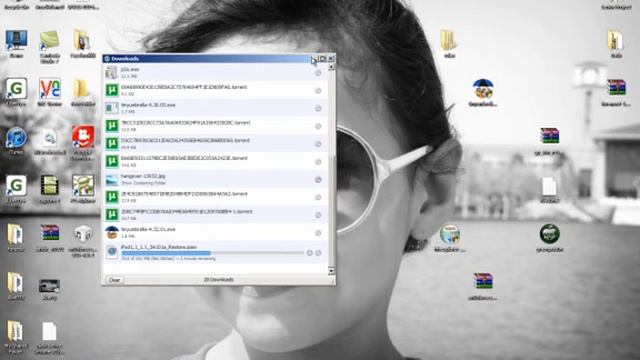Viewport: 640px width, 360px height.
Task: Click the uTorrent icon of the 16.7 KB torrent download
Action: click(111, 215)
